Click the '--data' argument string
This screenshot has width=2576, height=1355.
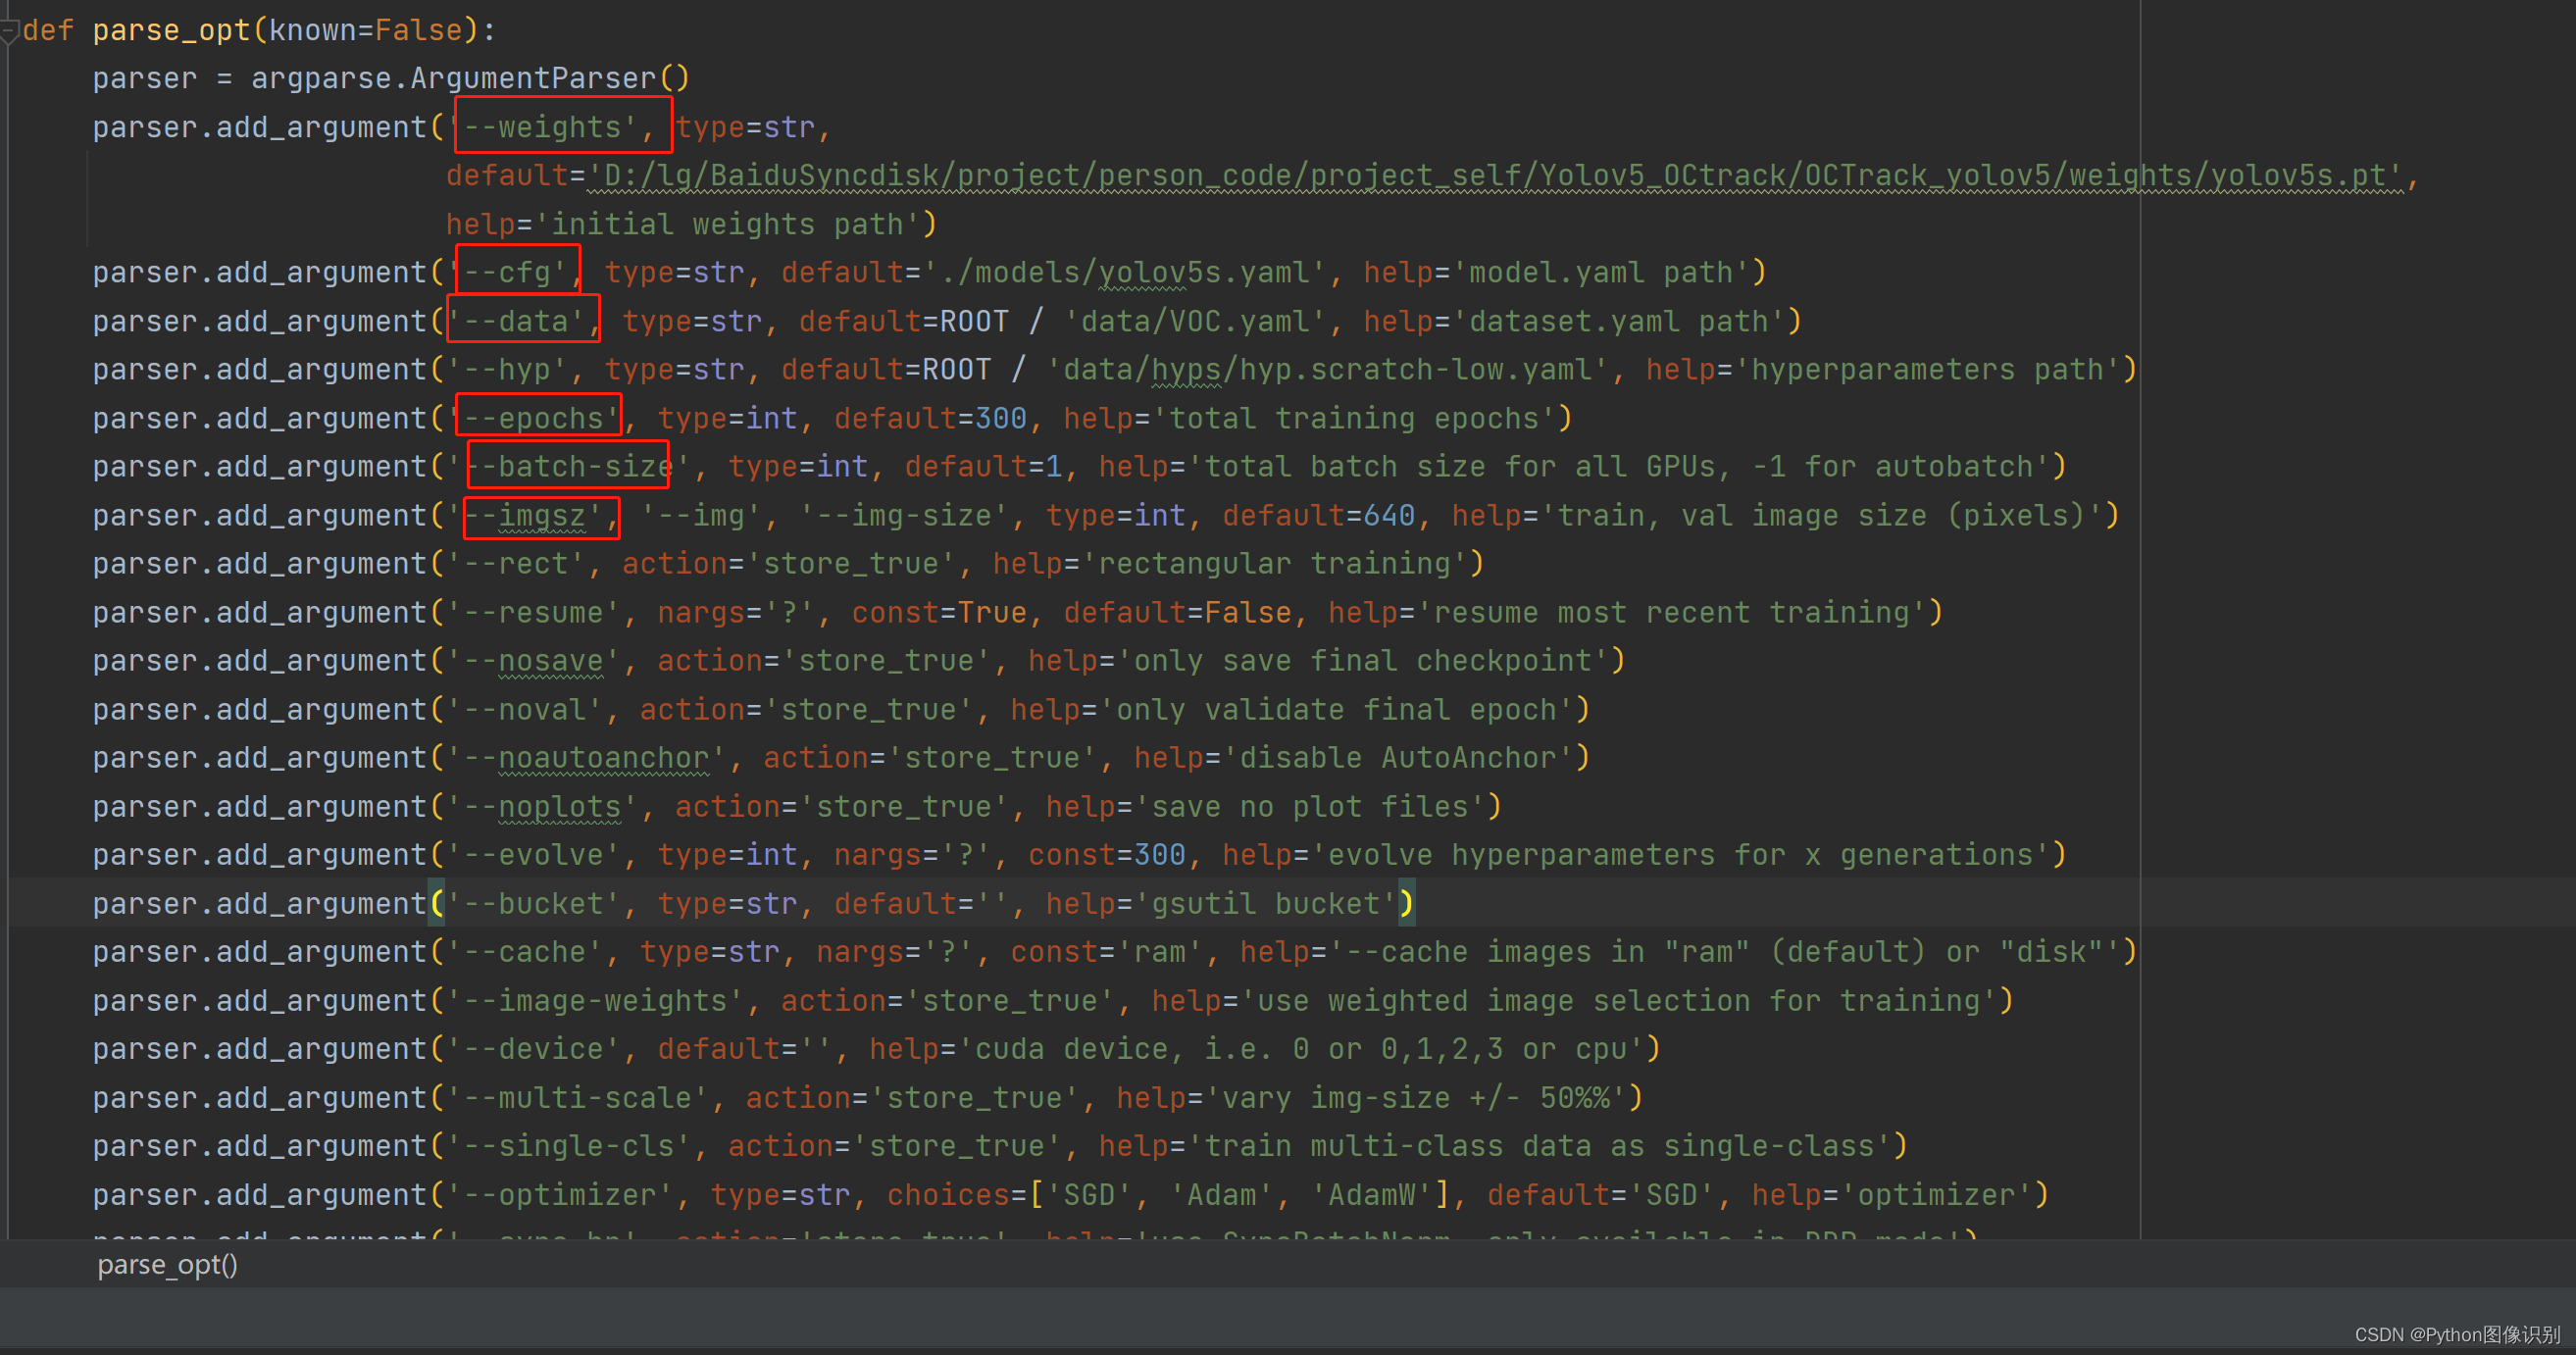pos(516,321)
